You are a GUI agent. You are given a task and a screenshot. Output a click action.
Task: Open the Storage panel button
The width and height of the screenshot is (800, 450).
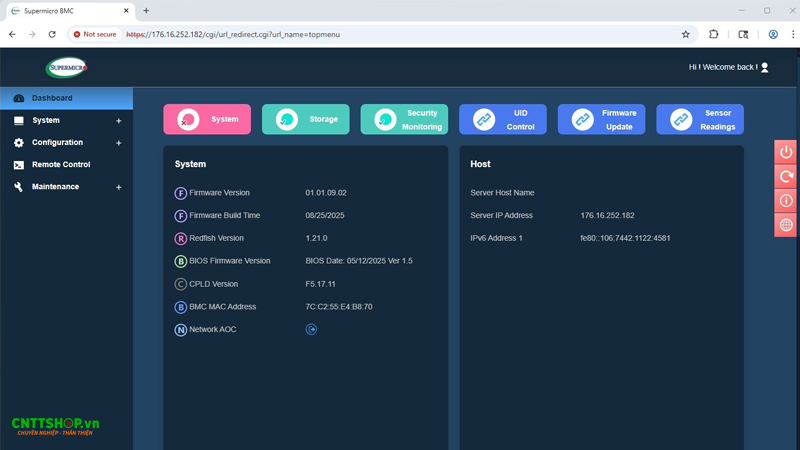[305, 119]
